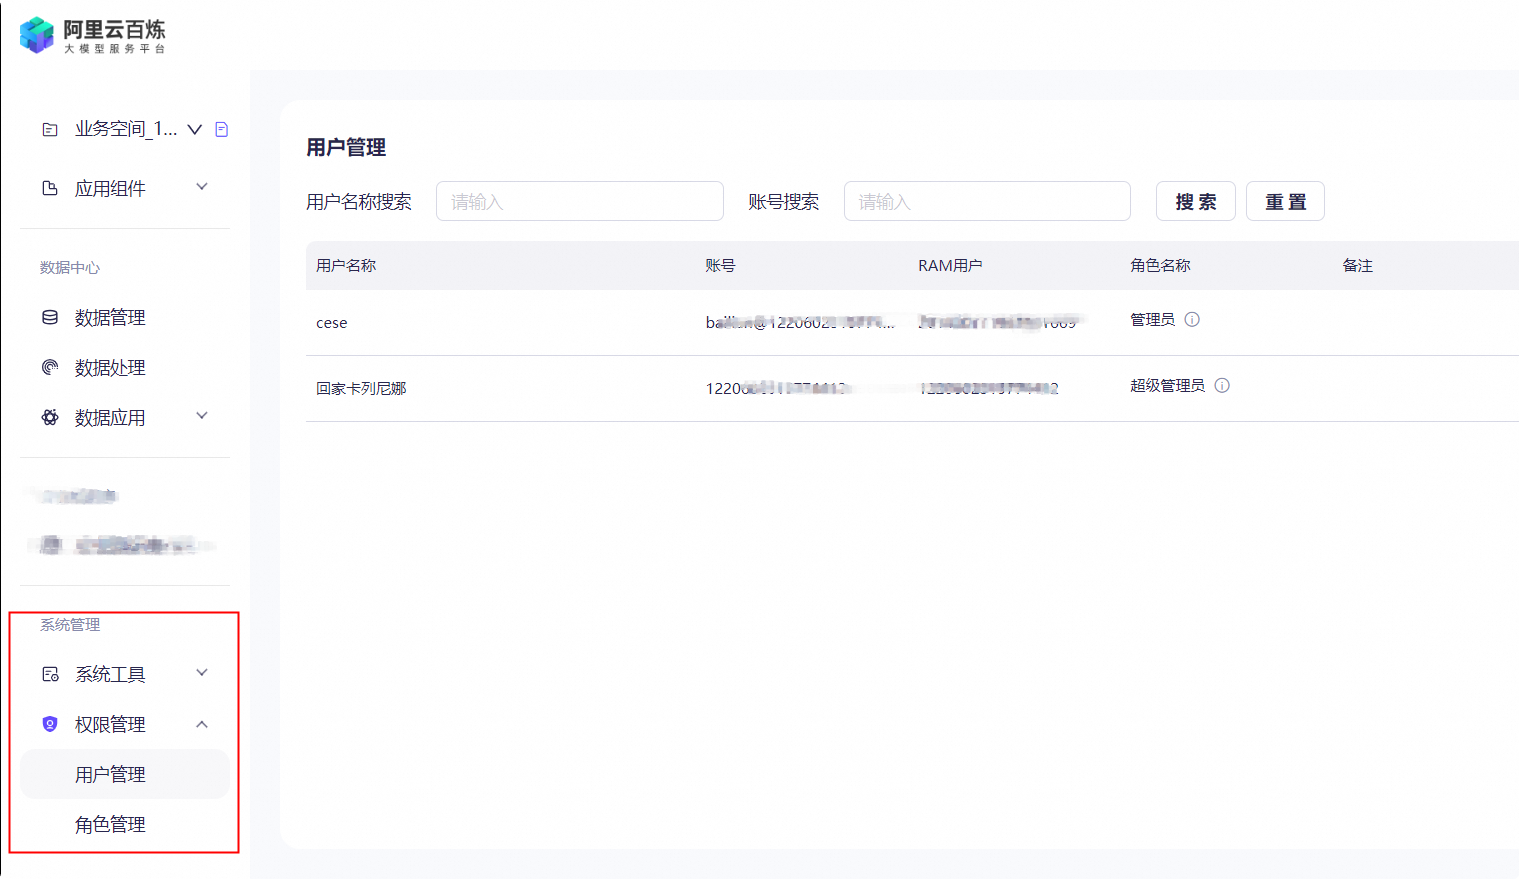Click the 用户管理 page heading

(346, 147)
